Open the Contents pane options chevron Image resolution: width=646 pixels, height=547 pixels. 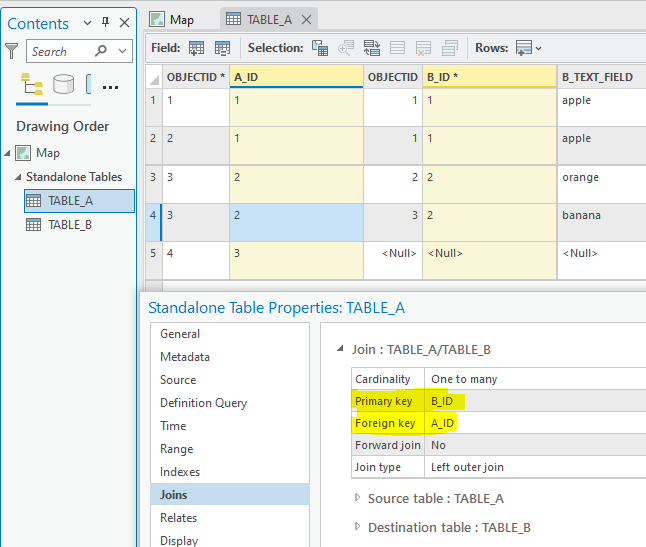(x=87, y=23)
